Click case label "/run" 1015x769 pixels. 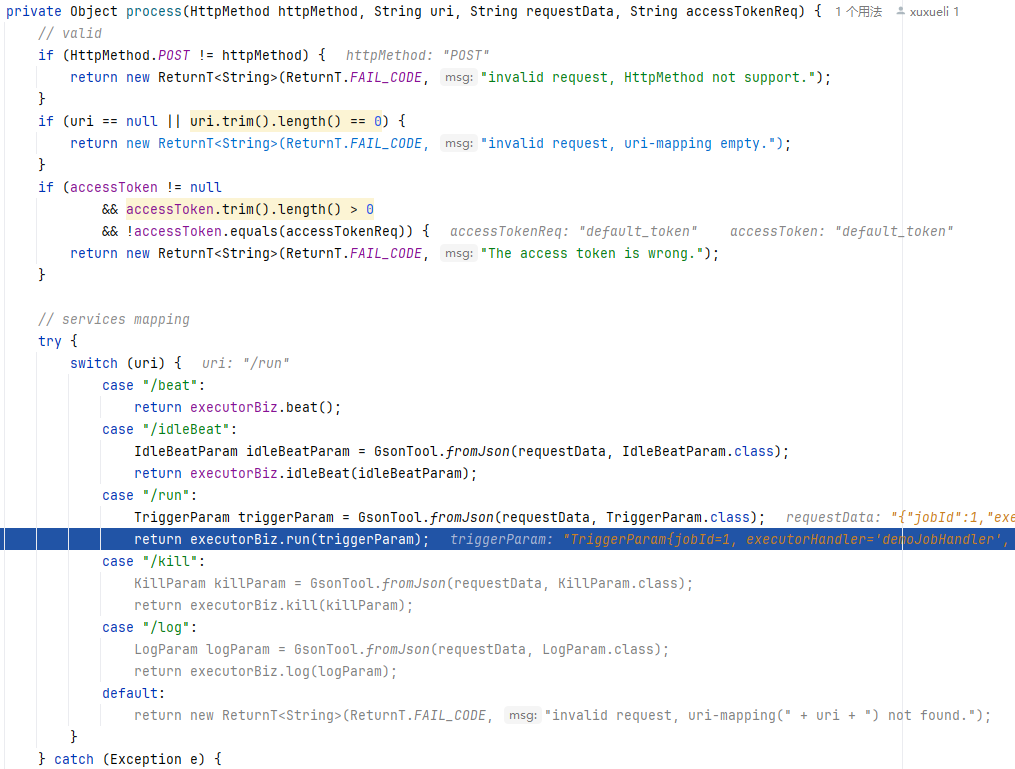(x=166, y=495)
